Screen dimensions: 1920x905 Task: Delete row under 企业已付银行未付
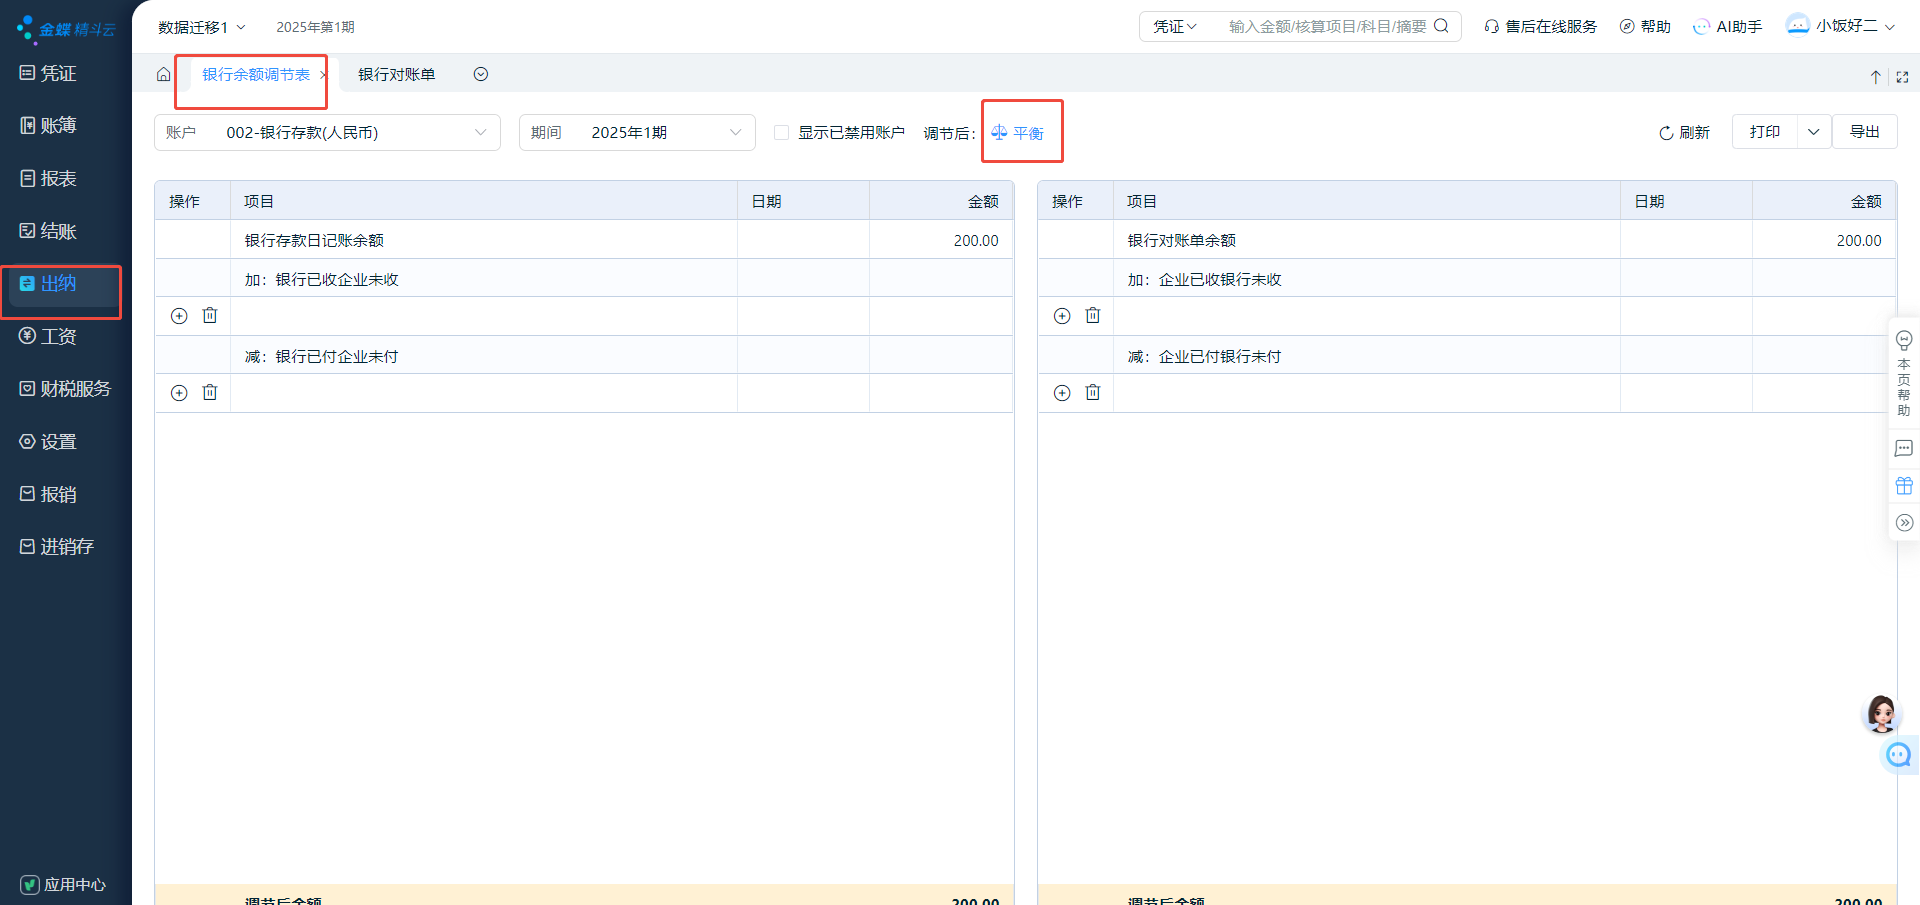pyautogui.click(x=1093, y=393)
